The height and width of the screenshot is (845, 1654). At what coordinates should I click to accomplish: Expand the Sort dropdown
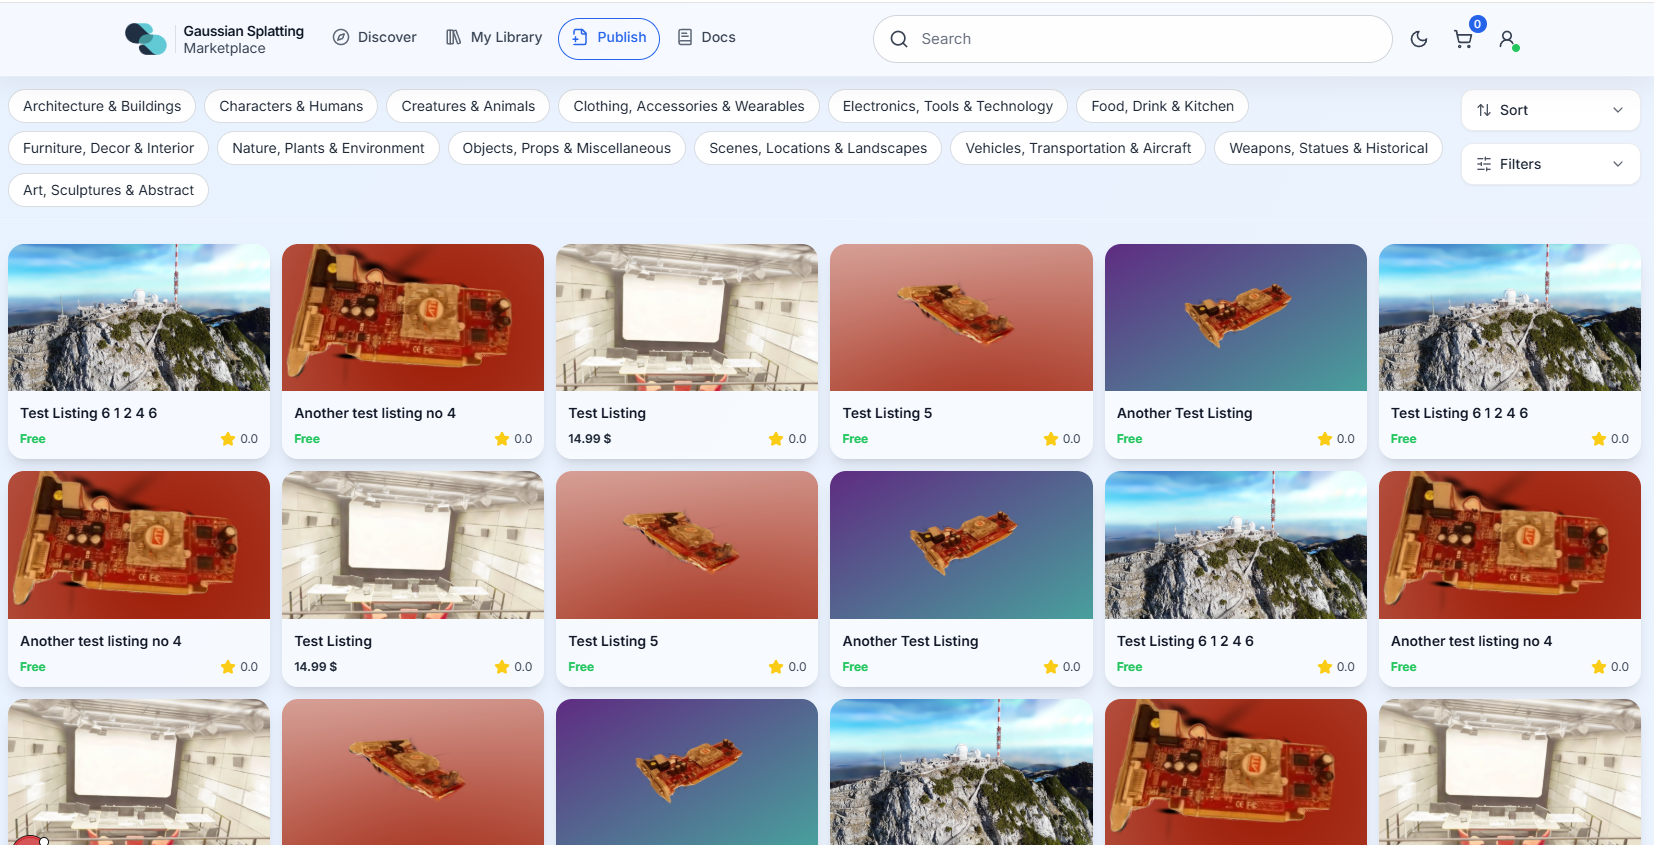(x=1549, y=110)
